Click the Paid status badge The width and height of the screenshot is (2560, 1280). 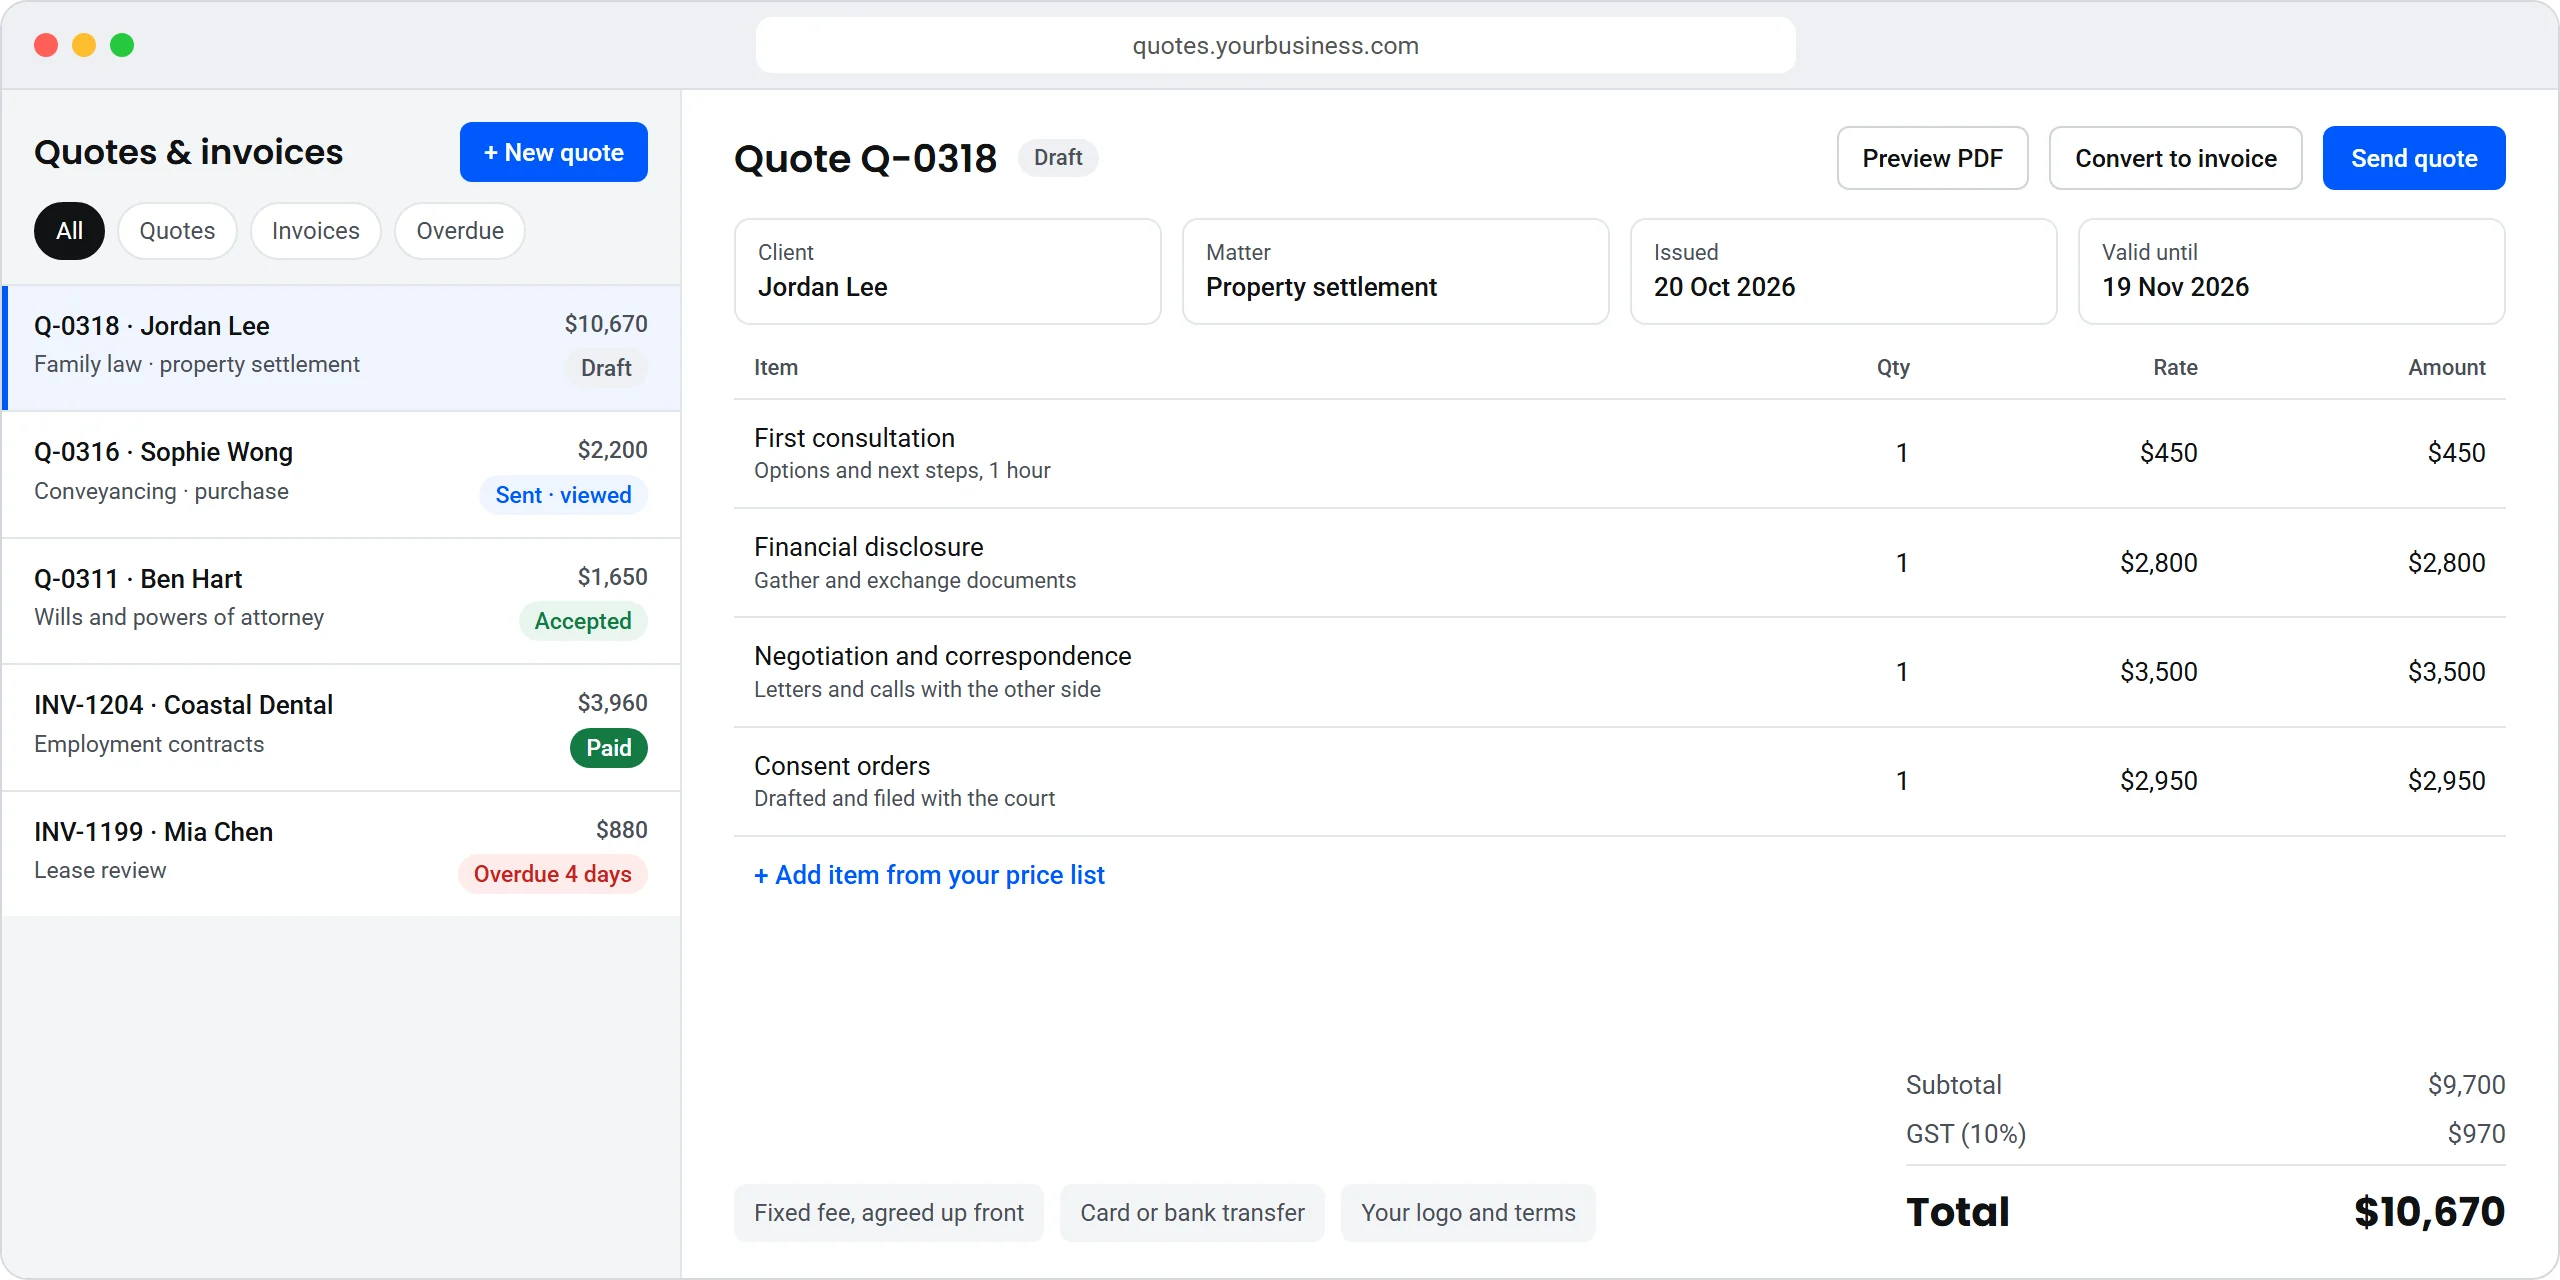[608, 748]
